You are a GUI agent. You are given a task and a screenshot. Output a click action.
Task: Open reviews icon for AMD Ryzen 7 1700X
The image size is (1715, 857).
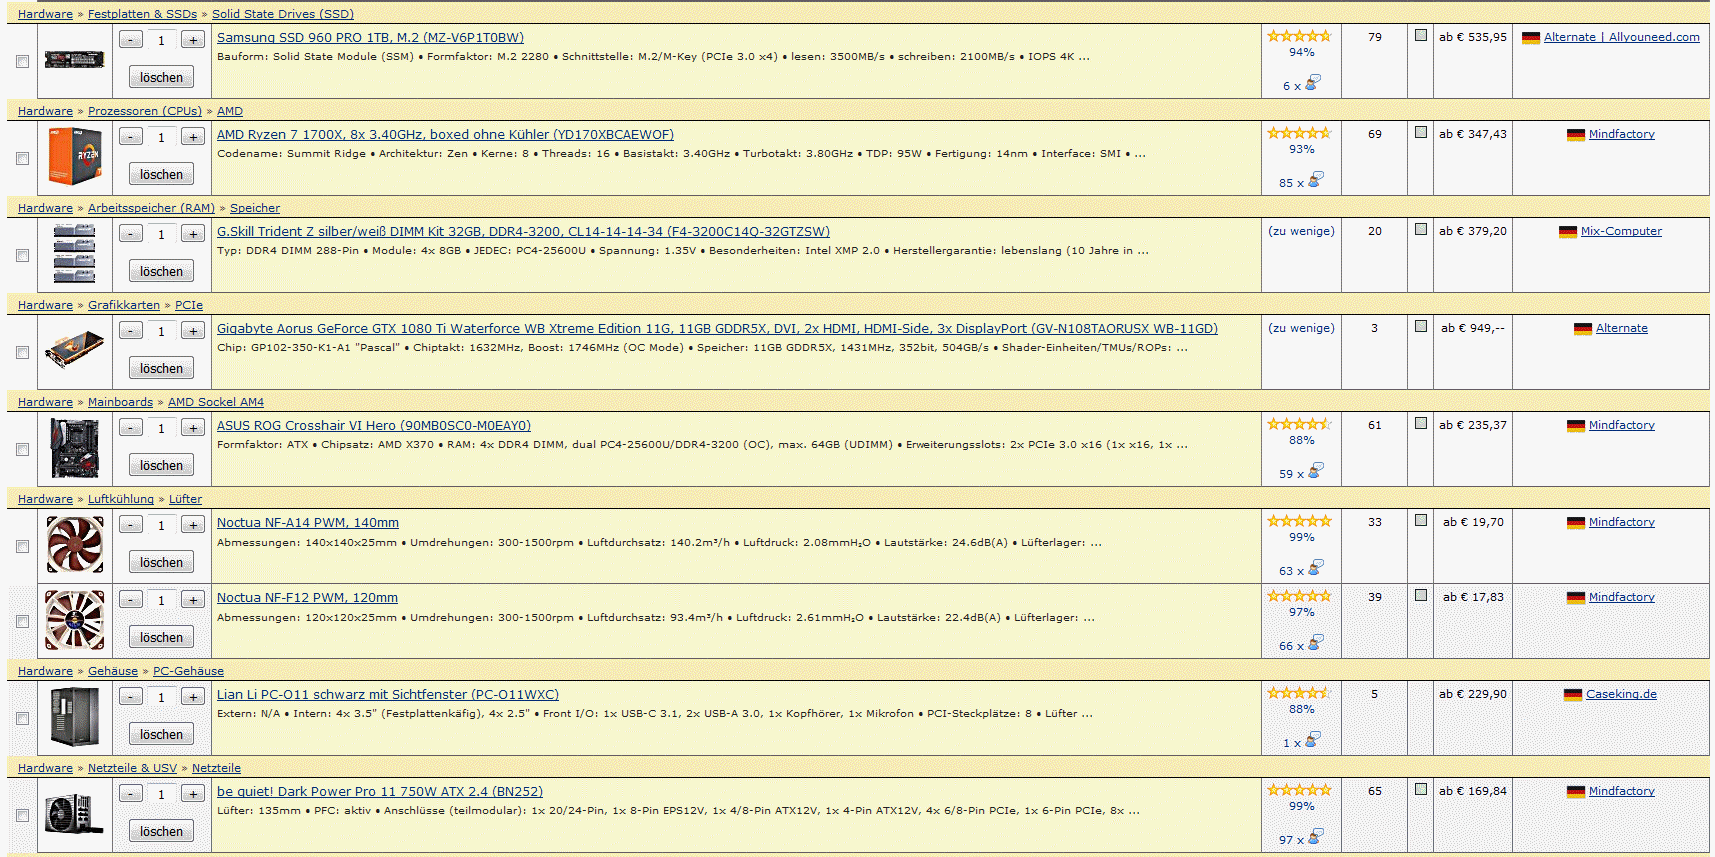pos(1315,179)
